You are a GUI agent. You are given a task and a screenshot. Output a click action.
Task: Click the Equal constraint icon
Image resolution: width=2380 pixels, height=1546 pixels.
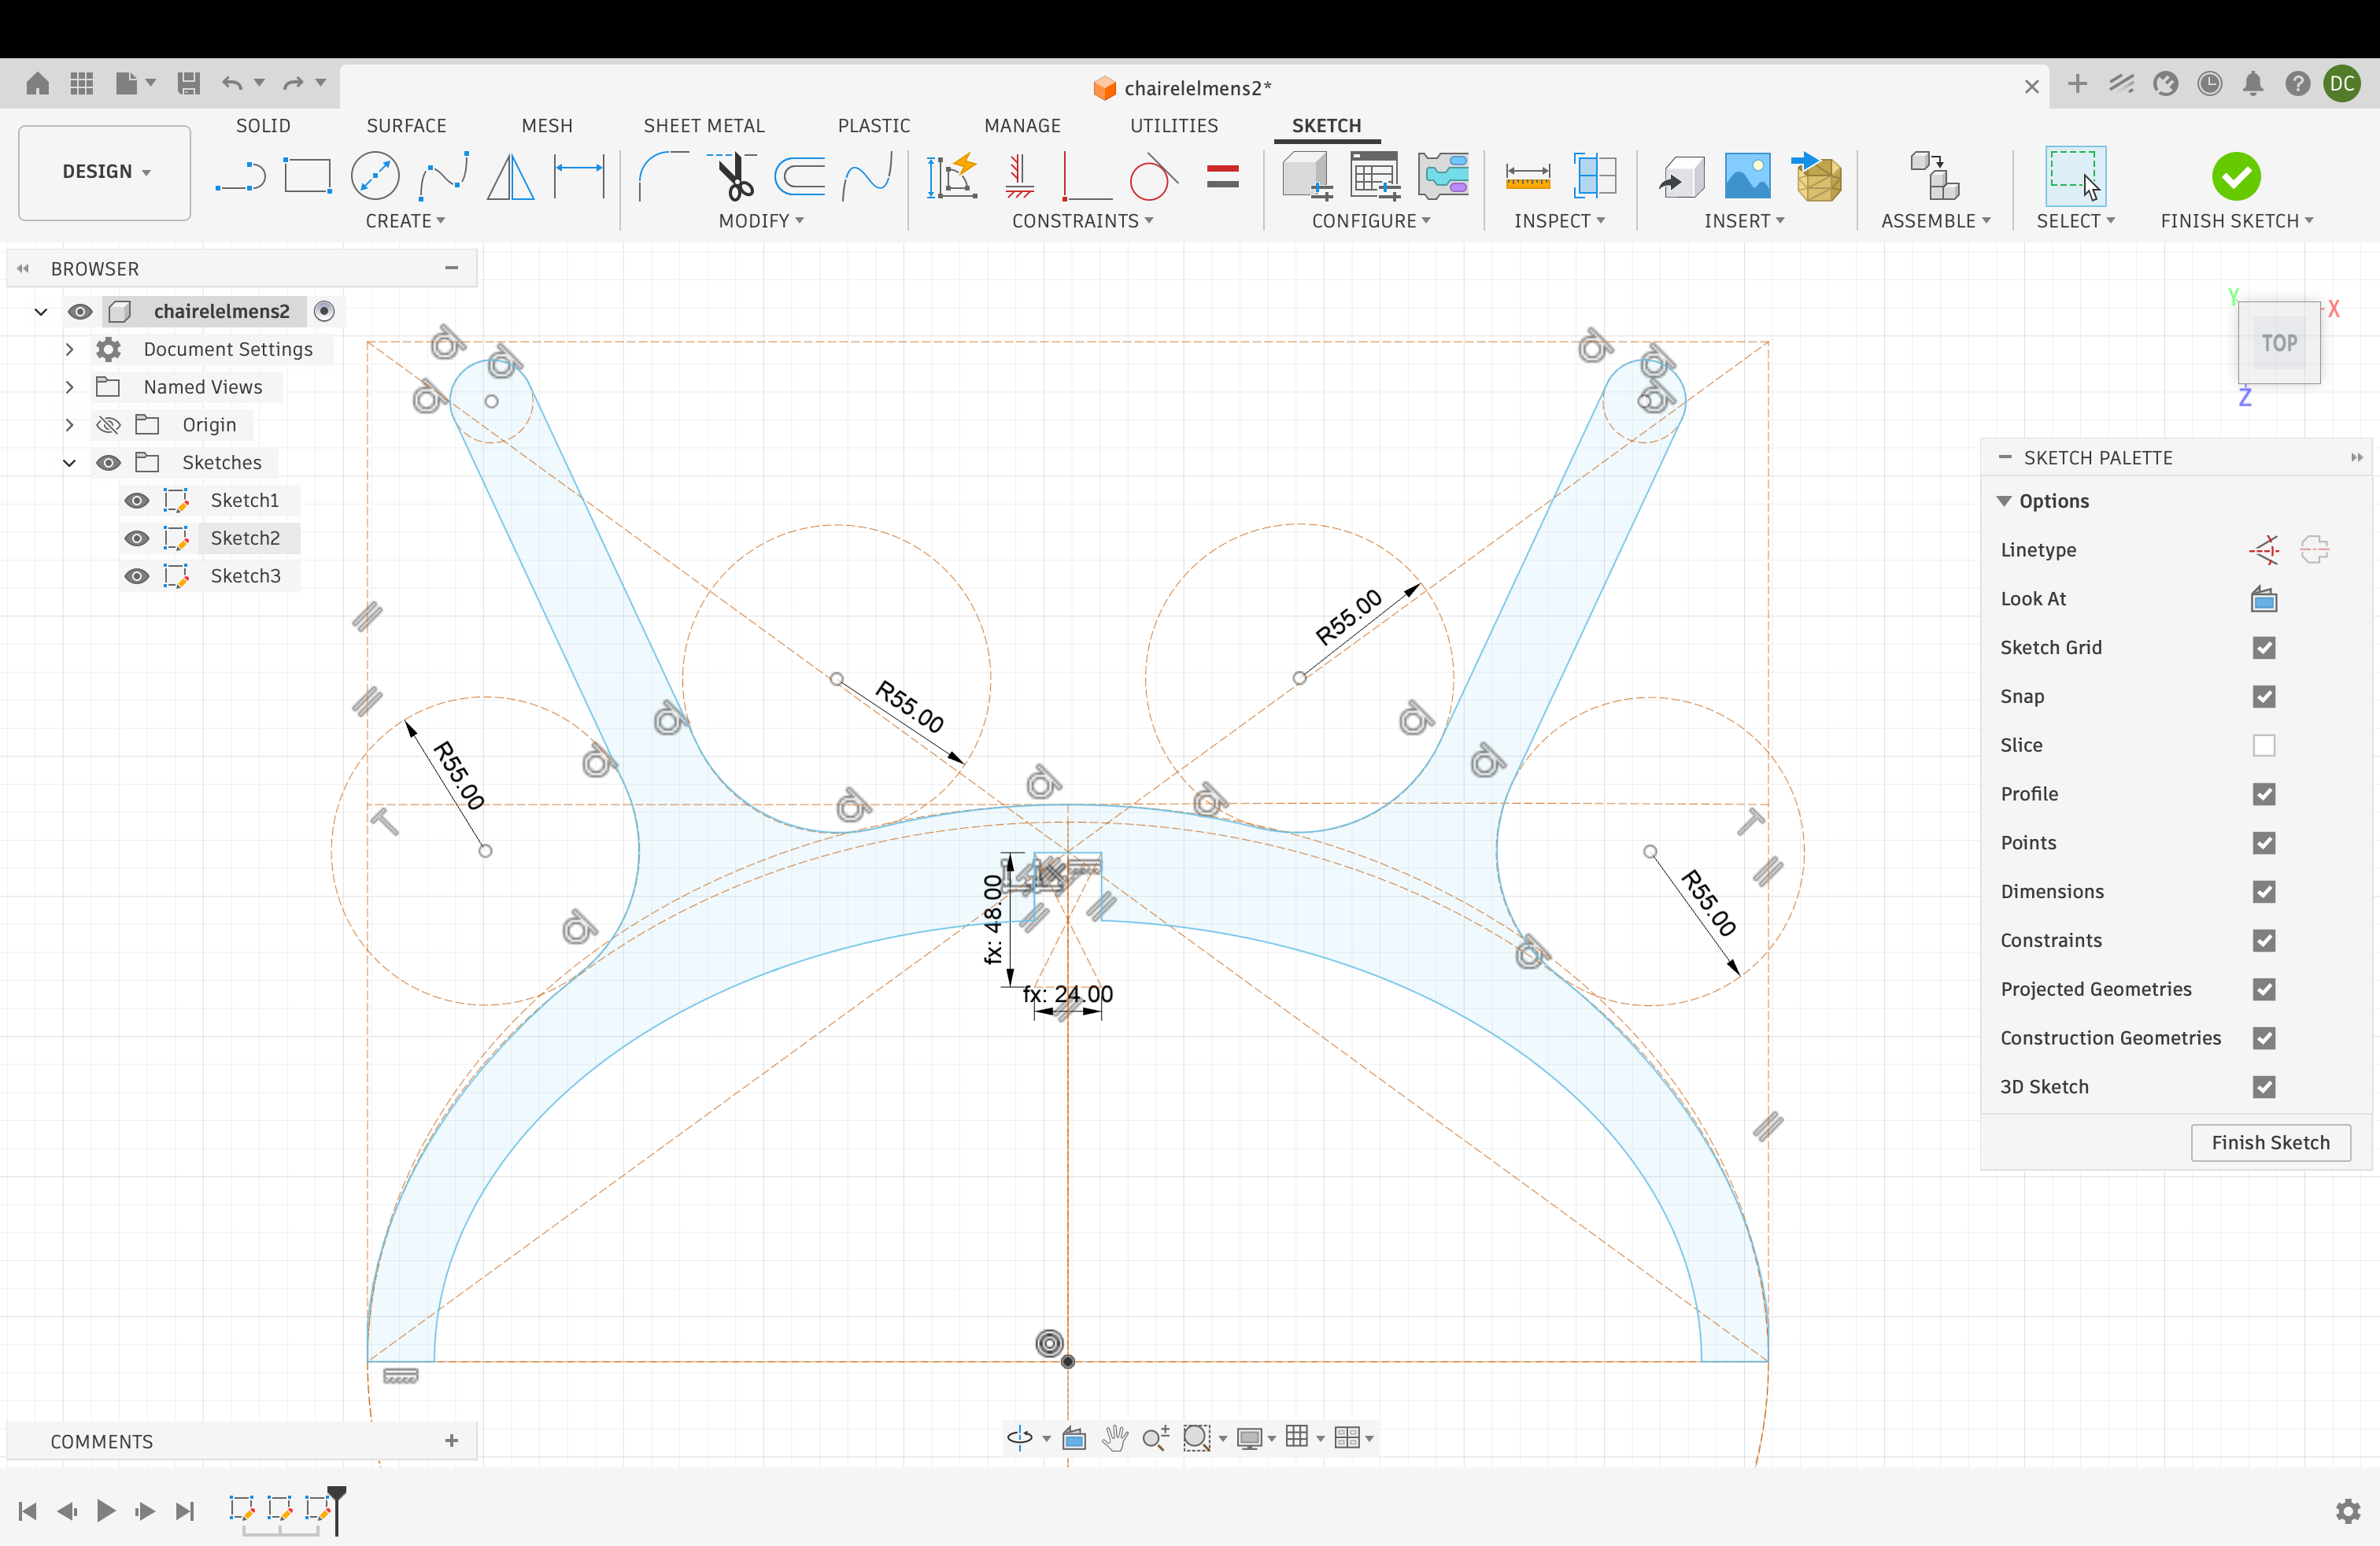(1223, 177)
